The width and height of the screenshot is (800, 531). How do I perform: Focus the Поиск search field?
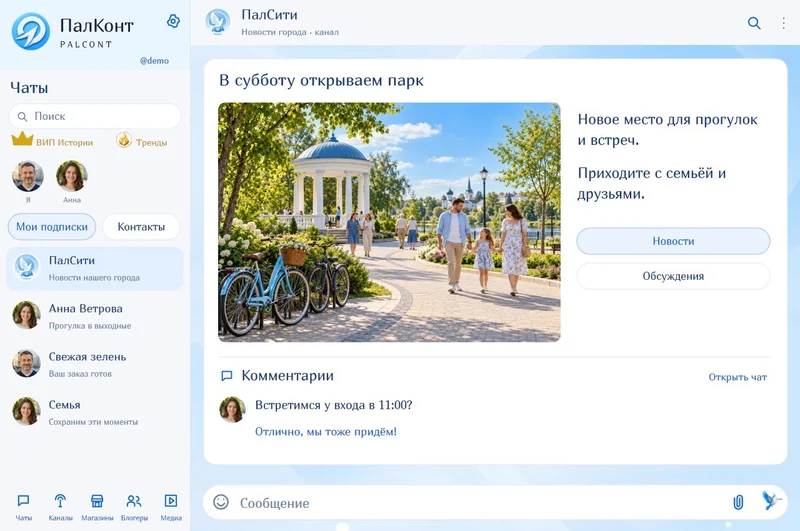tap(95, 116)
